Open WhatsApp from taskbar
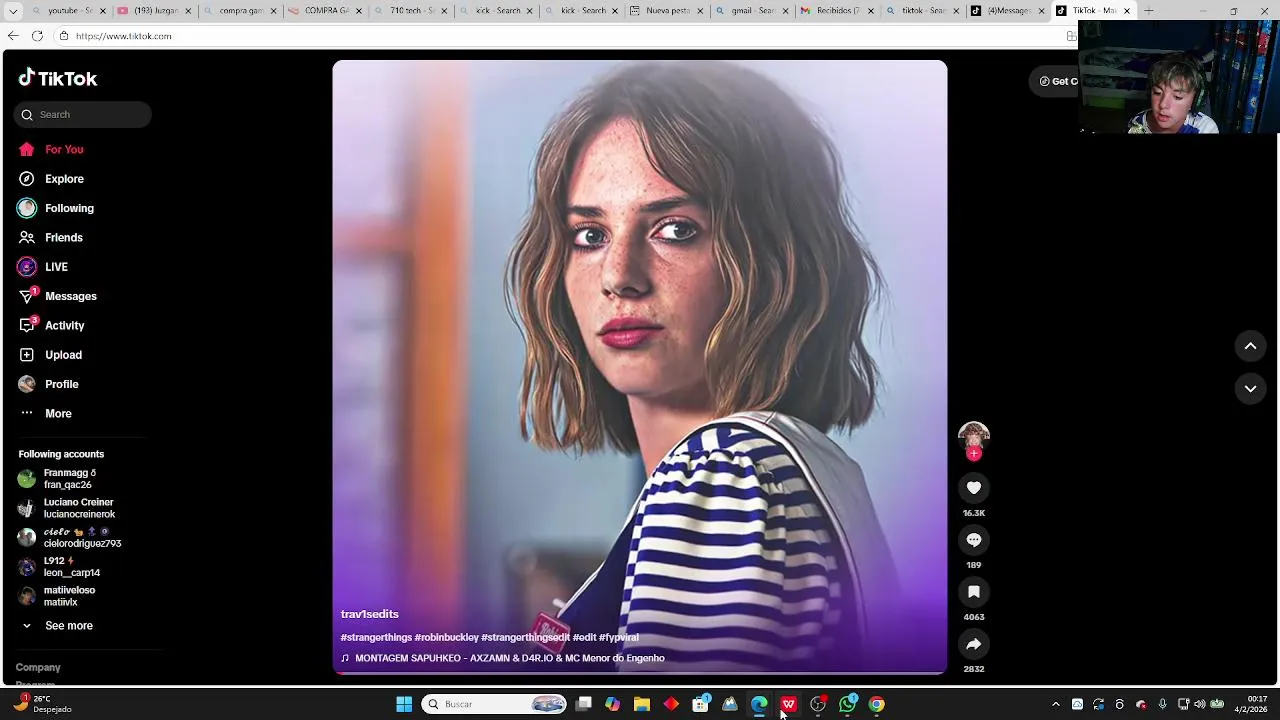1280x720 pixels. (848, 704)
